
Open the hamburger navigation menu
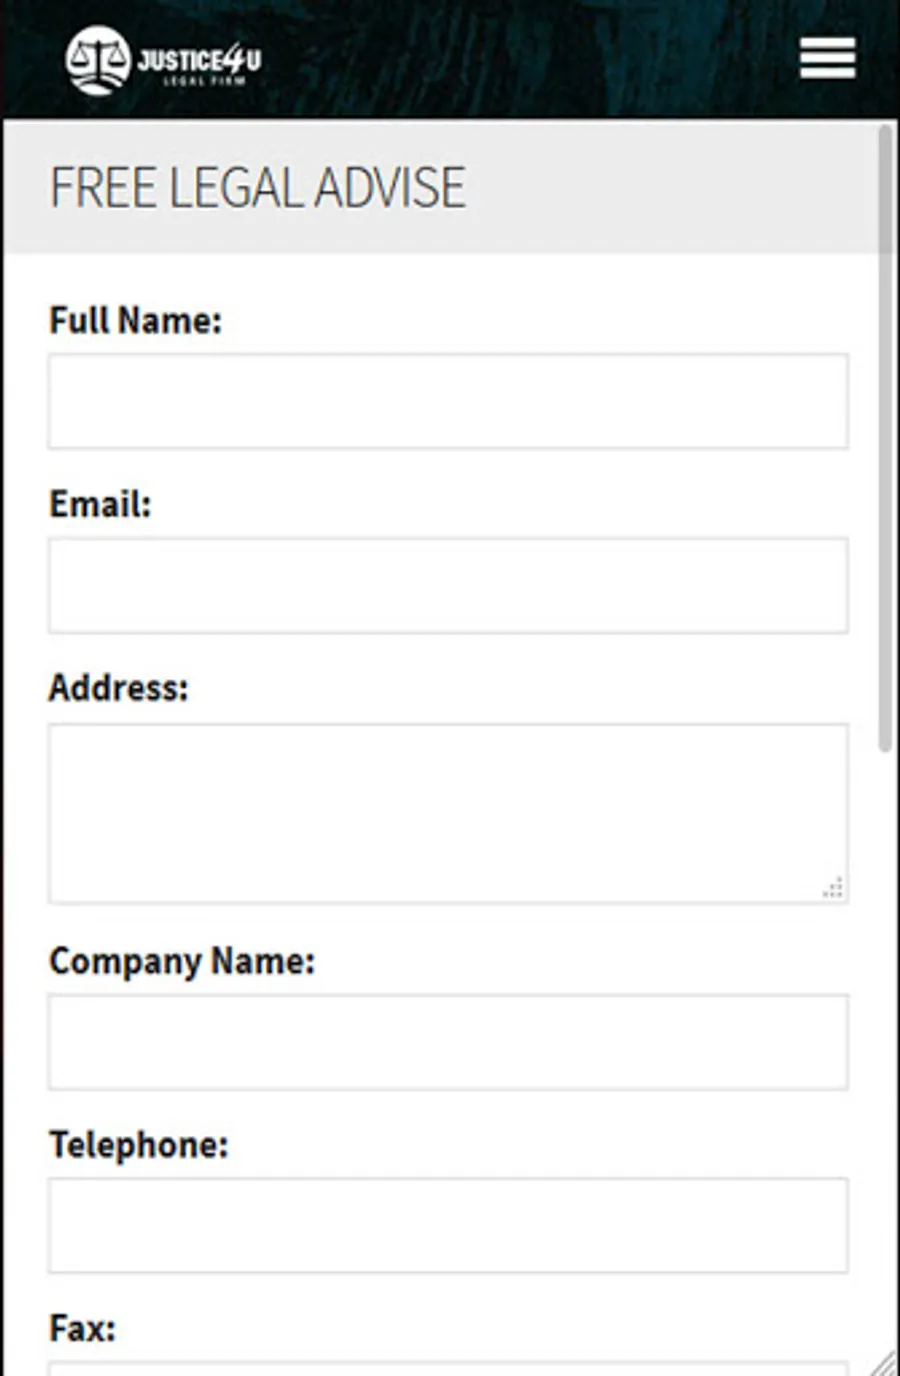(827, 58)
